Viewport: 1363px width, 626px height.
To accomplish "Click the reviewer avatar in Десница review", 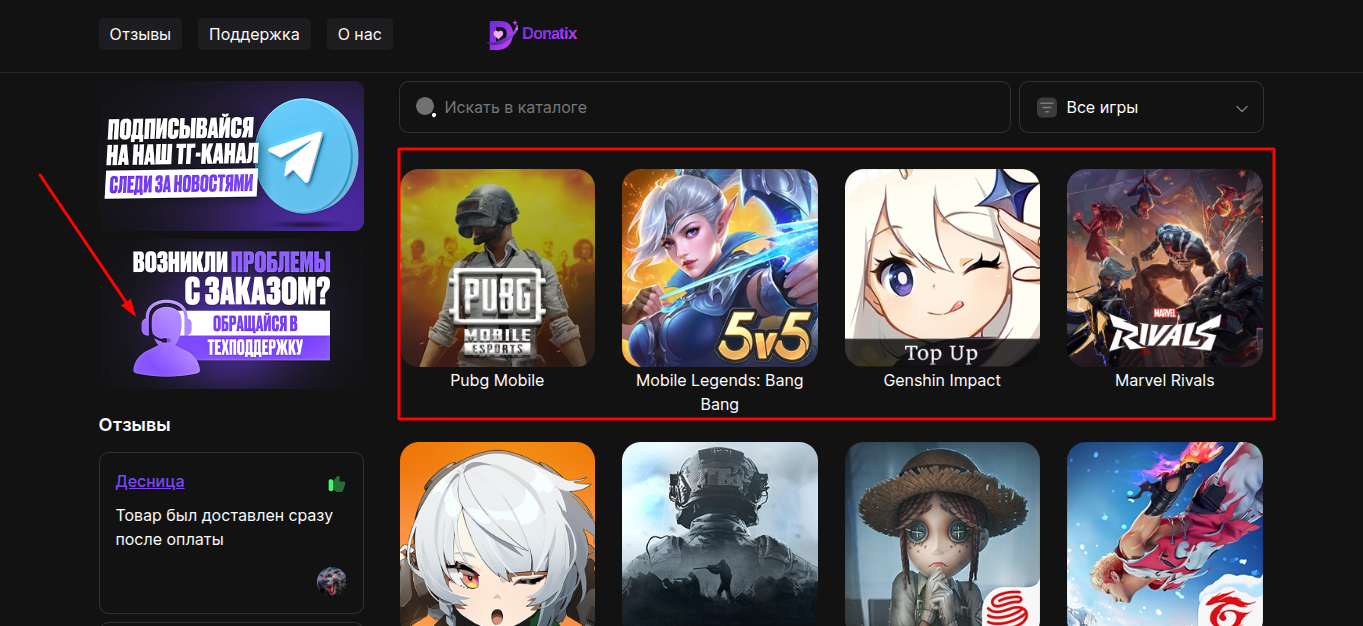I will click(331, 581).
